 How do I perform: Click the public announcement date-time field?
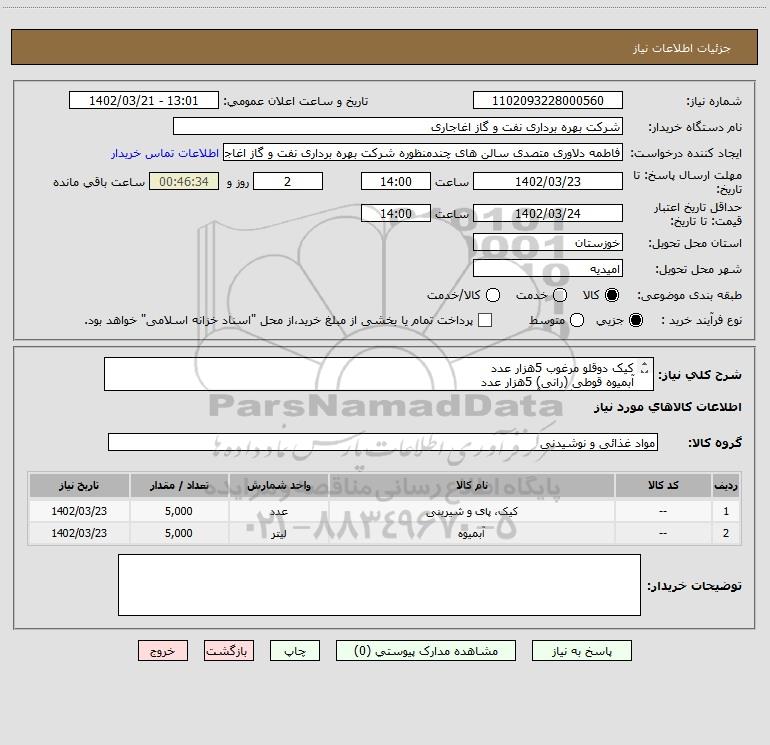click(143, 101)
